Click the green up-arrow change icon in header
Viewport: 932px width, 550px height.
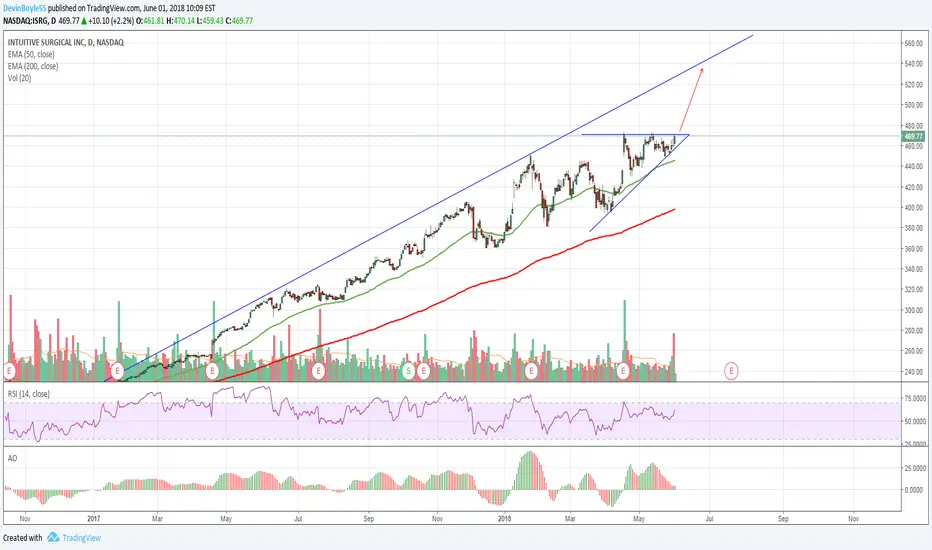click(84, 21)
